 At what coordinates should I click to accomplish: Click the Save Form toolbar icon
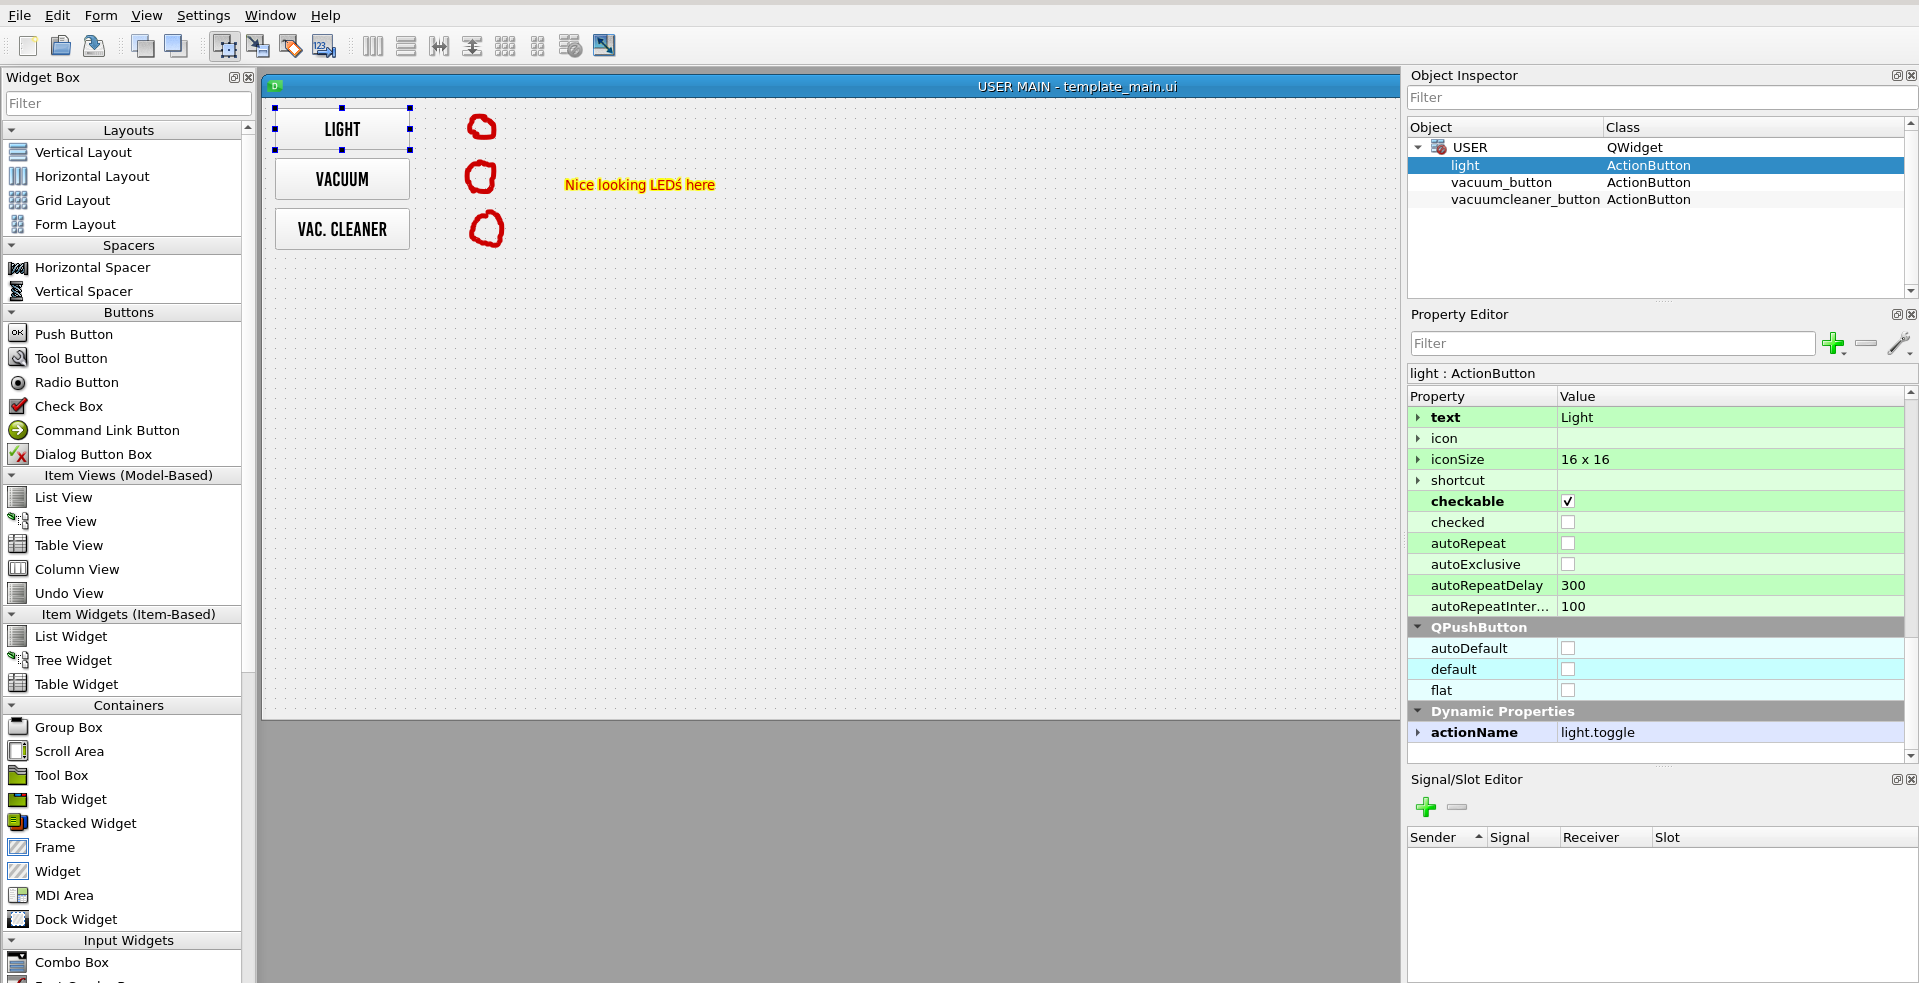[94, 46]
